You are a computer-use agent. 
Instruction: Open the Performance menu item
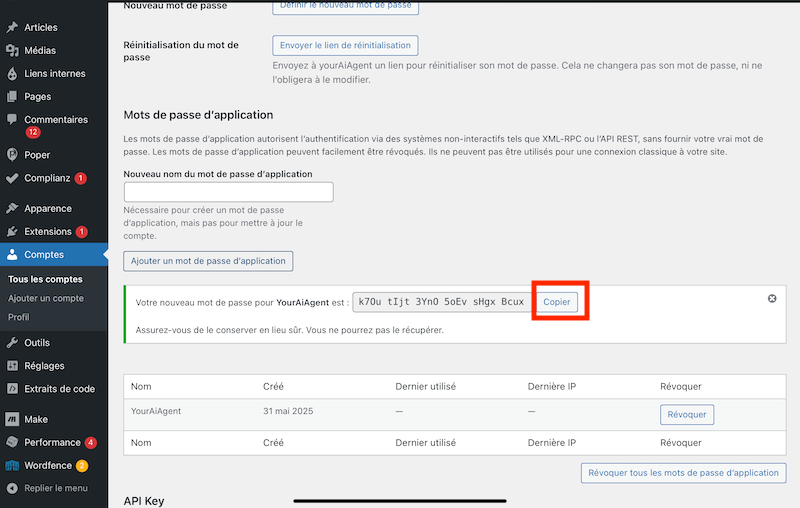pos(52,442)
